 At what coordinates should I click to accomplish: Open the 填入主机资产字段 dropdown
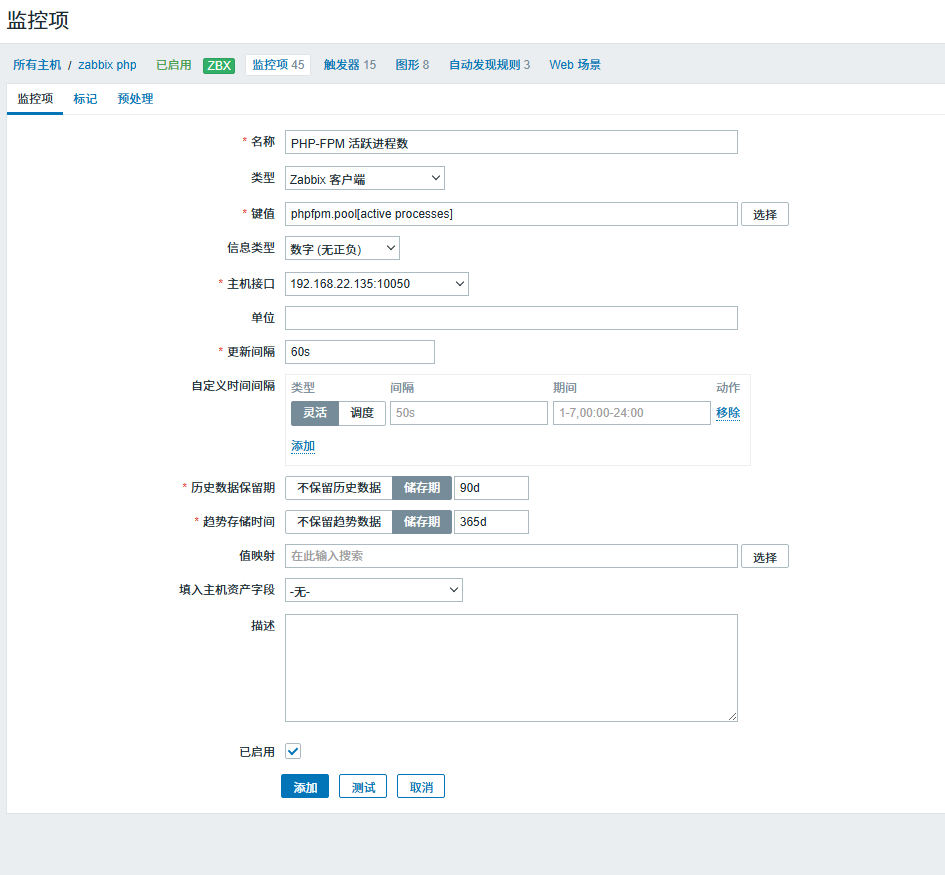[x=374, y=590]
